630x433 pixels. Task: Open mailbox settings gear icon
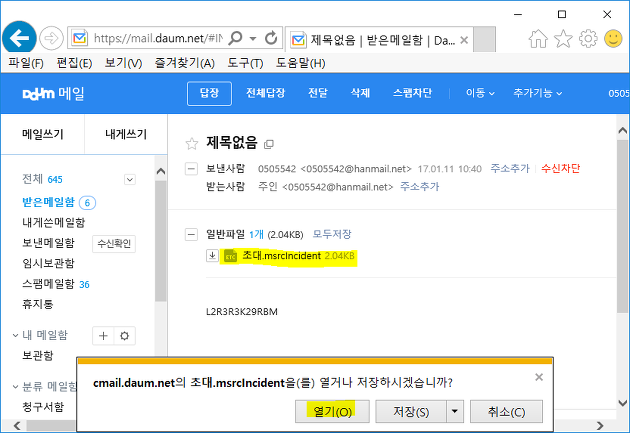[x=125, y=336]
